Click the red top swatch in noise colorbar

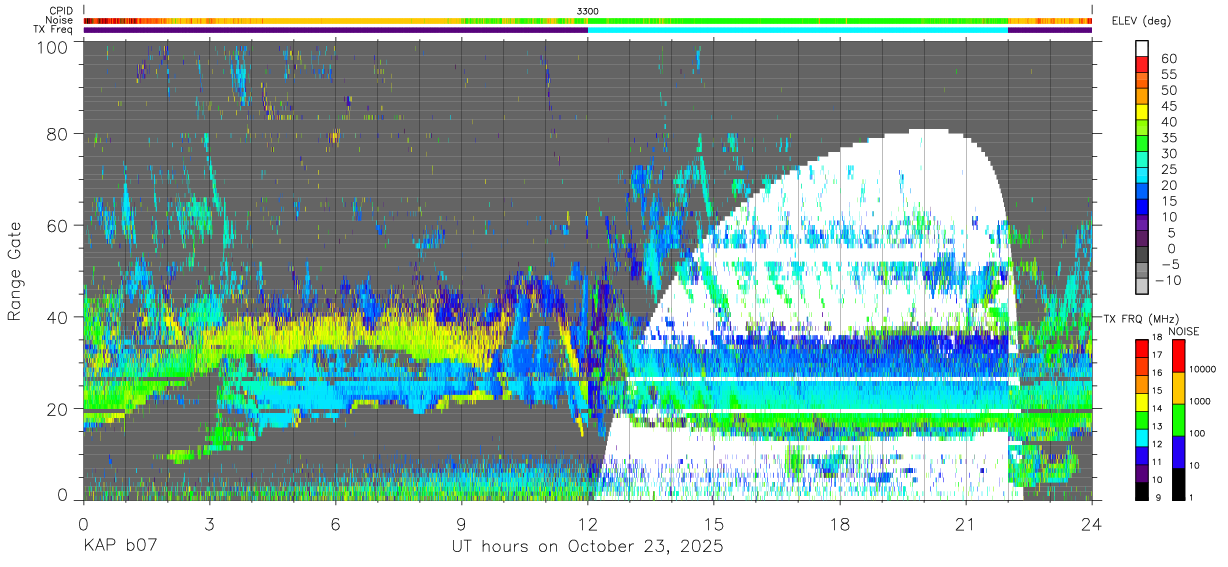[x=1177, y=356]
